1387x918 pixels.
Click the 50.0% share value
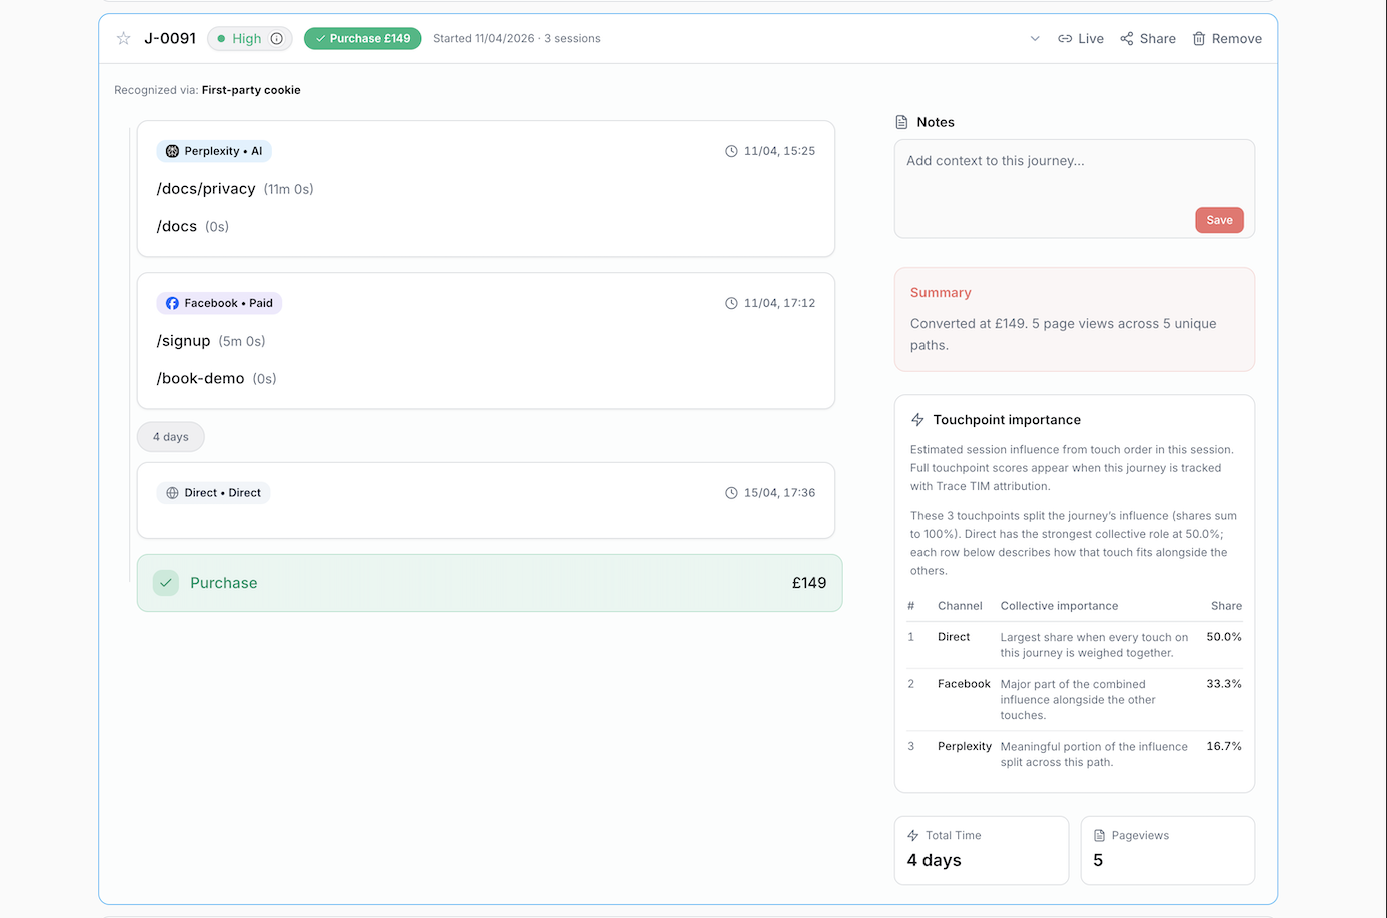pyautogui.click(x=1224, y=637)
